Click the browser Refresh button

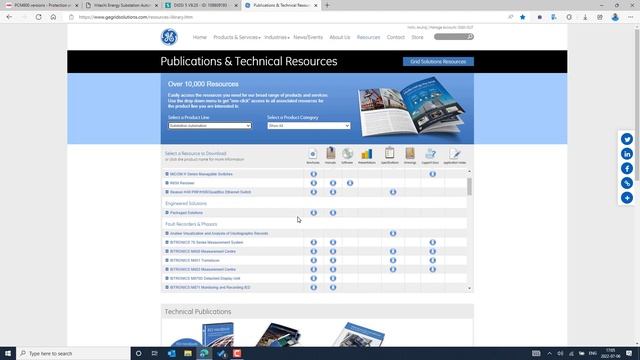click(38, 17)
